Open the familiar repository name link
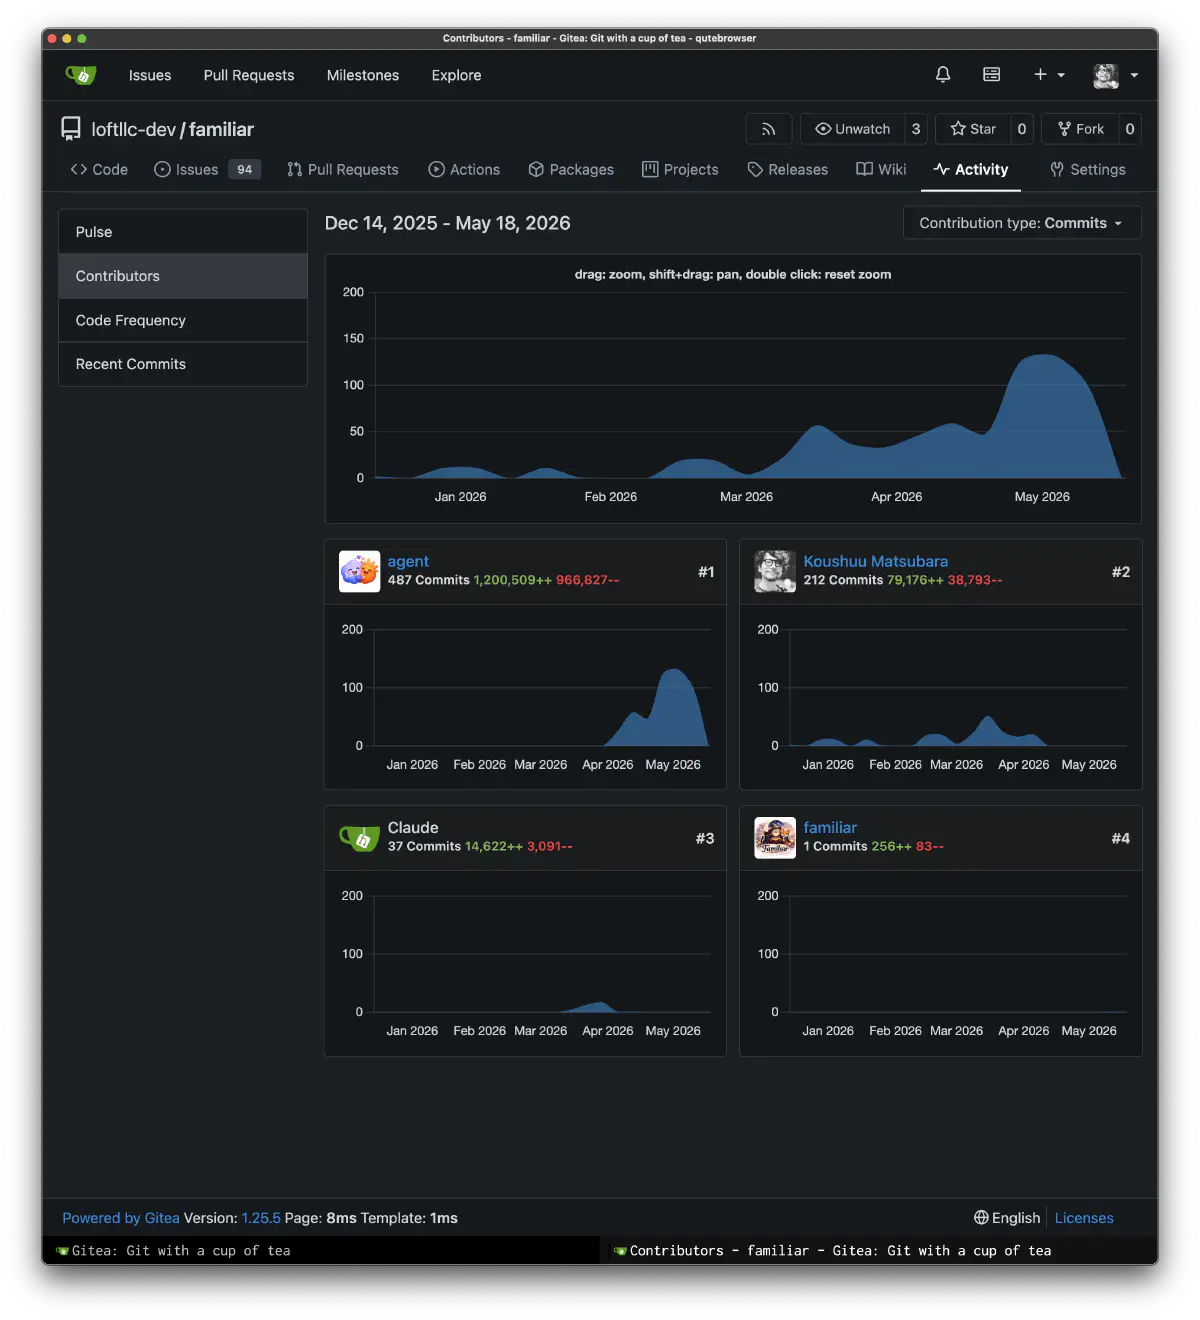The height and width of the screenshot is (1320, 1200). tap(221, 130)
